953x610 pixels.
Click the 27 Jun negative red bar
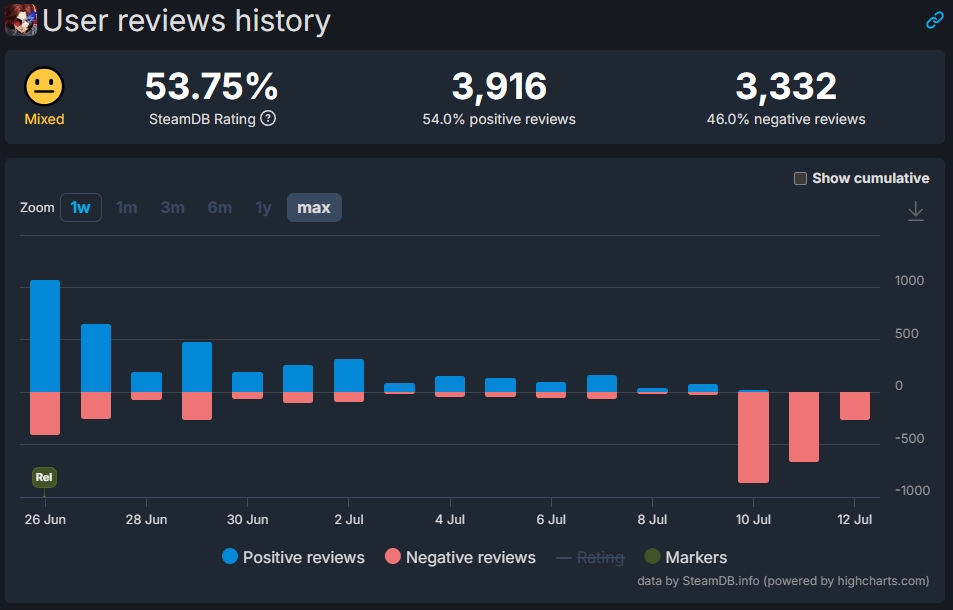click(x=96, y=405)
